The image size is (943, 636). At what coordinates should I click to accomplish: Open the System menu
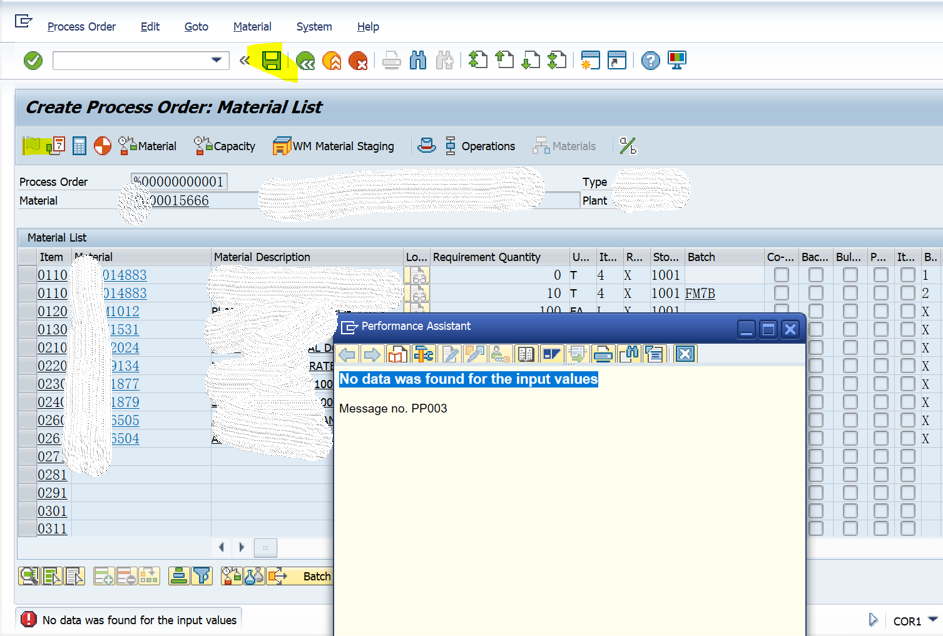pyautogui.click(x=314, y=27)
